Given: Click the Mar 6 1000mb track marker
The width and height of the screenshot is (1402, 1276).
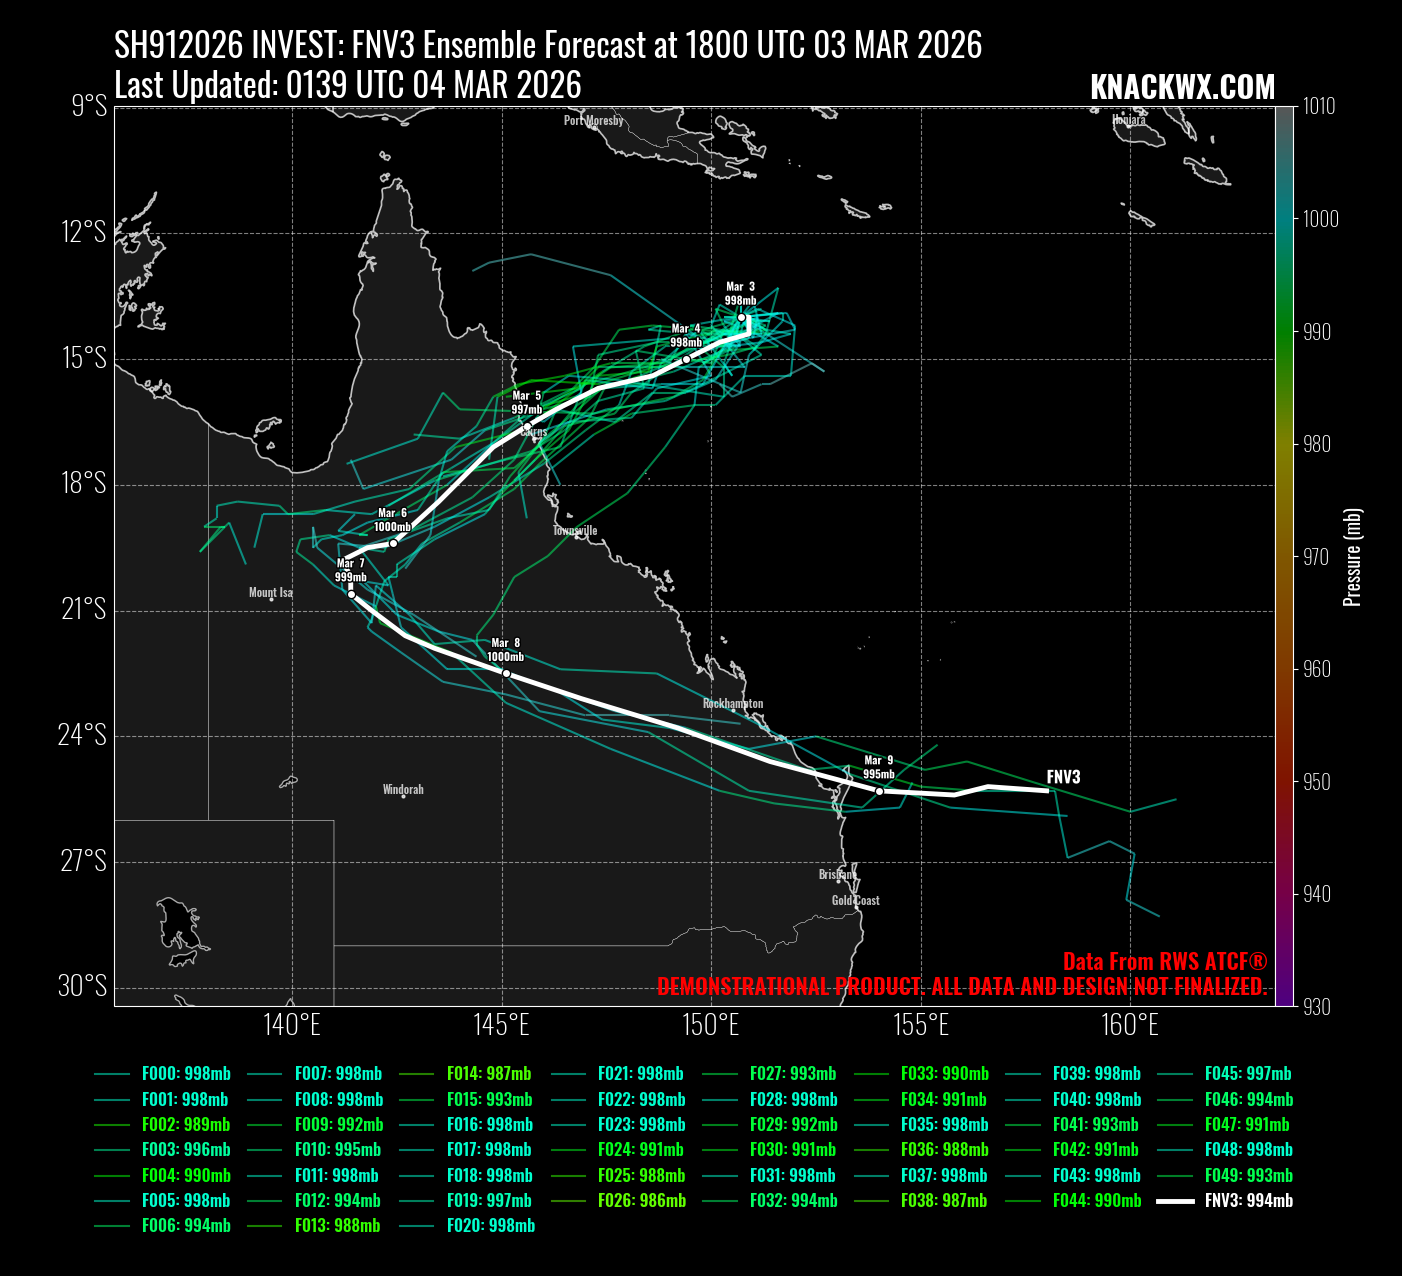Looking at the screenshot, I should click(x=393, y=543).
